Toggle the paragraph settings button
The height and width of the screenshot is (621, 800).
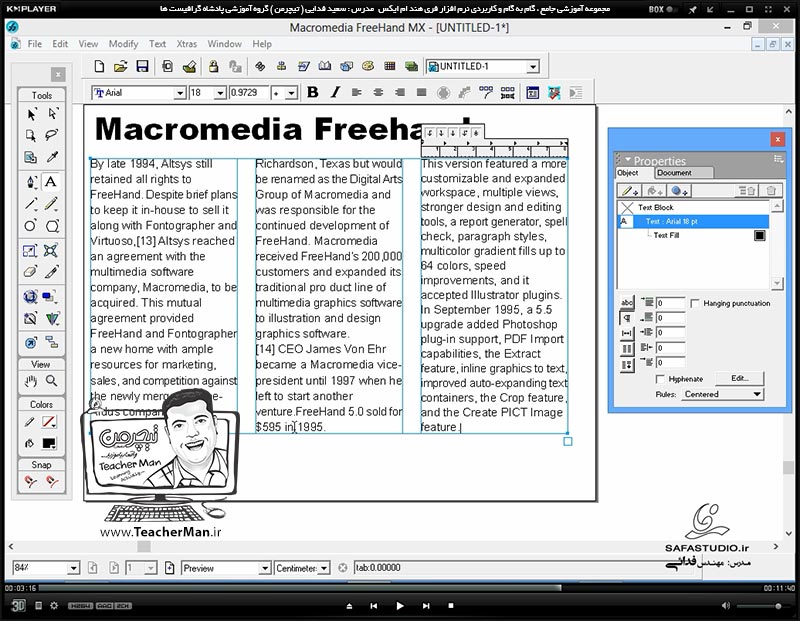click(627, 318)
